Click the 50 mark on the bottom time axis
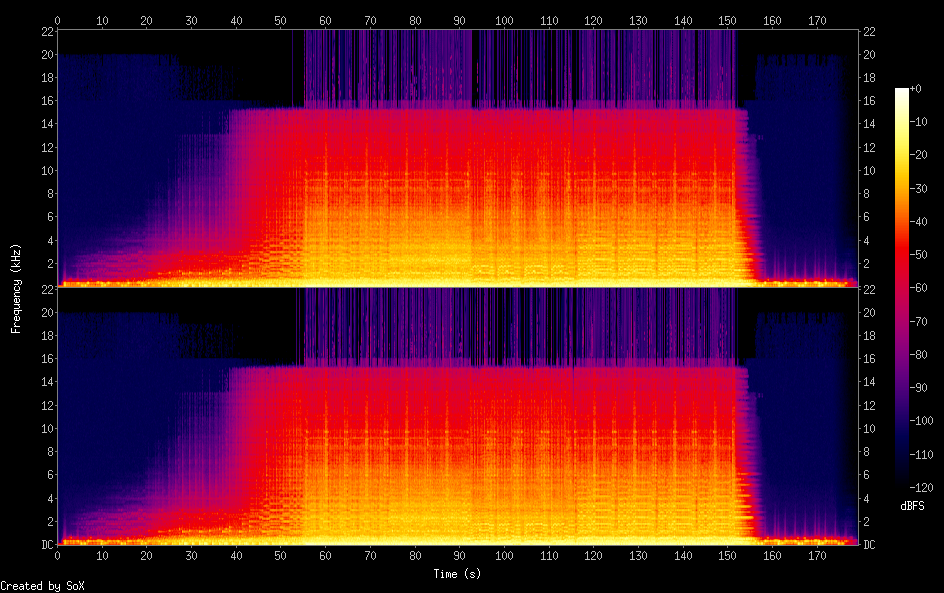The height and width of the screenshot is (593, 944). [x=281, y=556]
